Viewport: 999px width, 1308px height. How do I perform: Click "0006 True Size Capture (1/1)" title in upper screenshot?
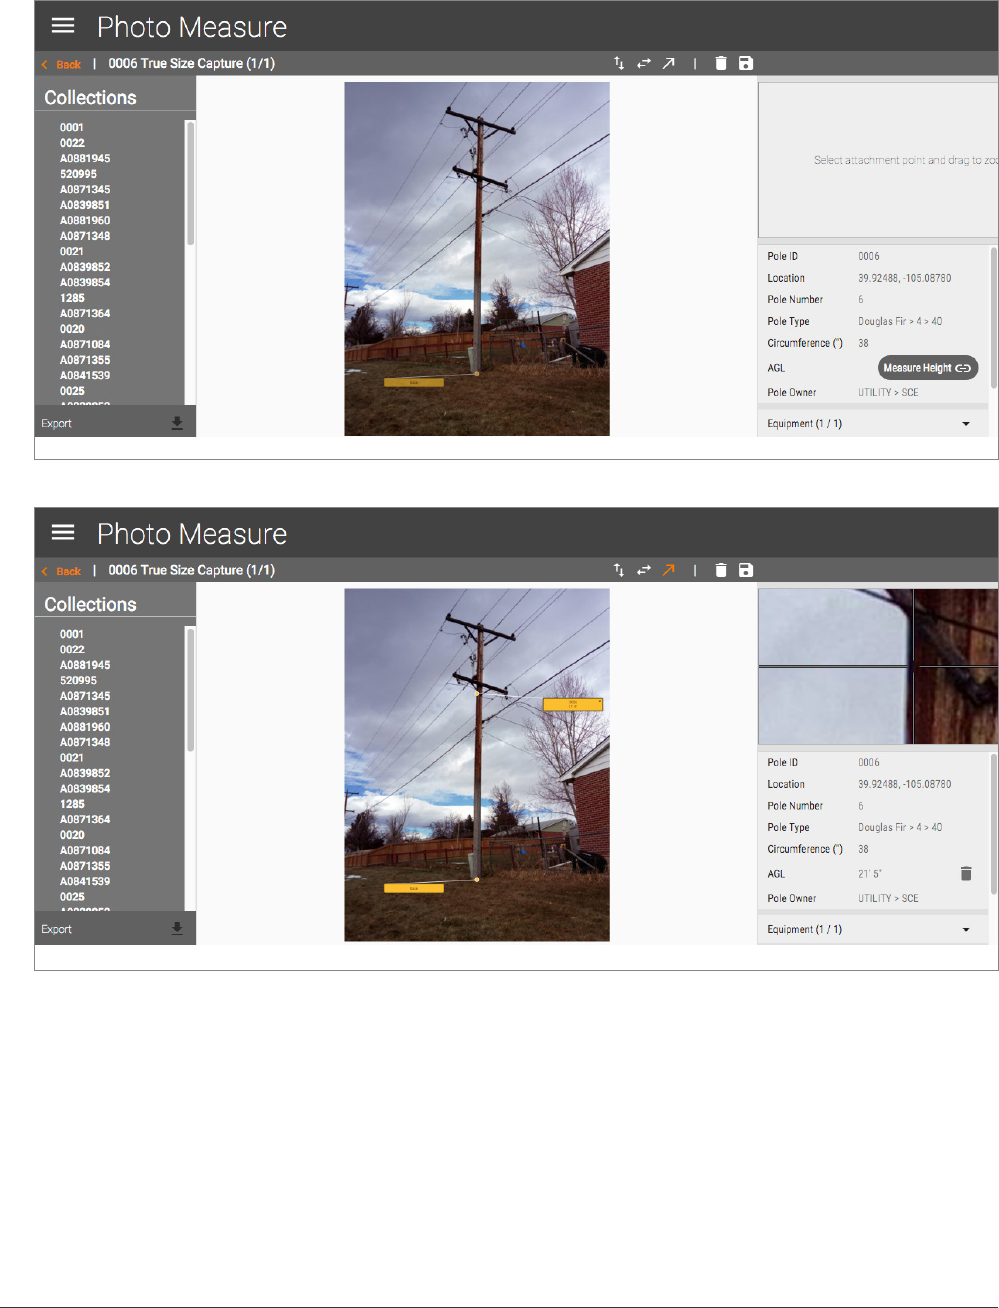(192, 63)
